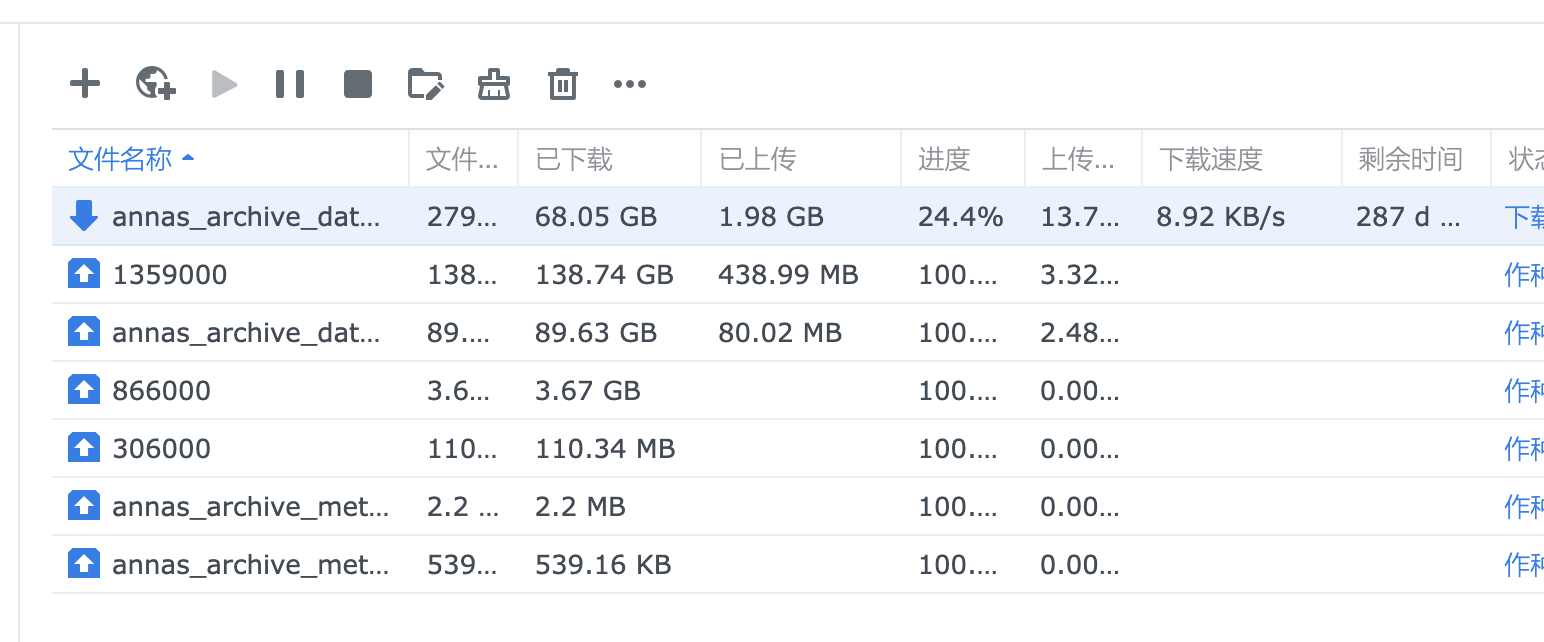
Task: Clear completed tasks with broom icon
Action: click(x=494, y=84)
